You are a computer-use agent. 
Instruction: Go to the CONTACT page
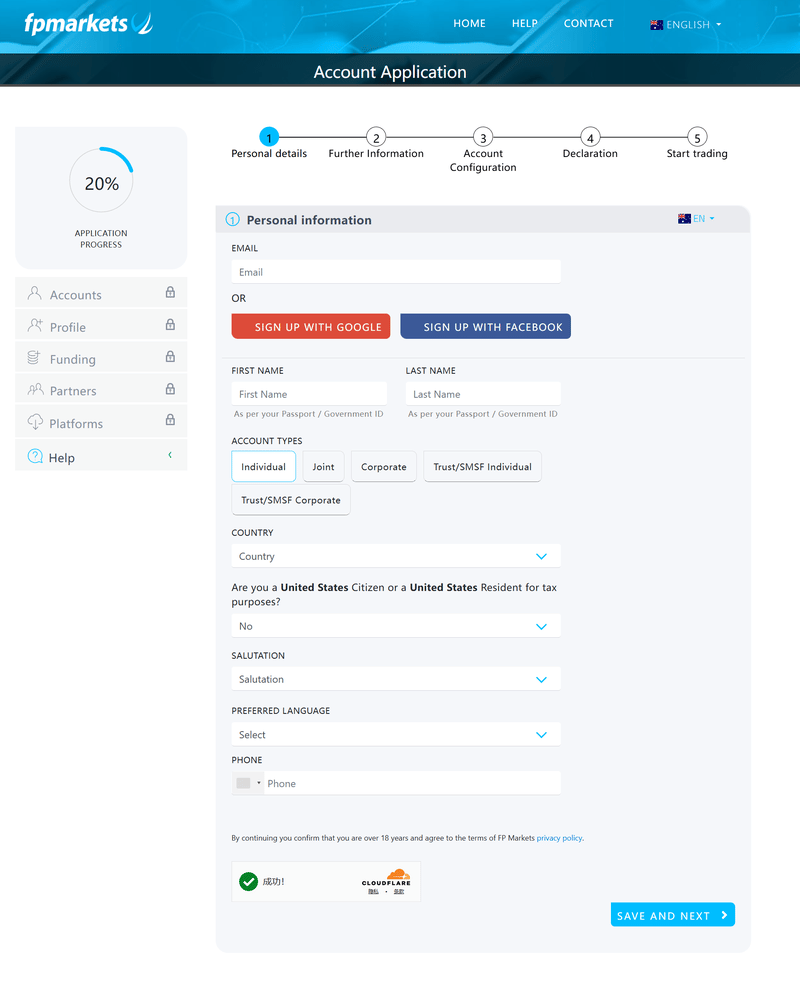click(x=588, y=23)
